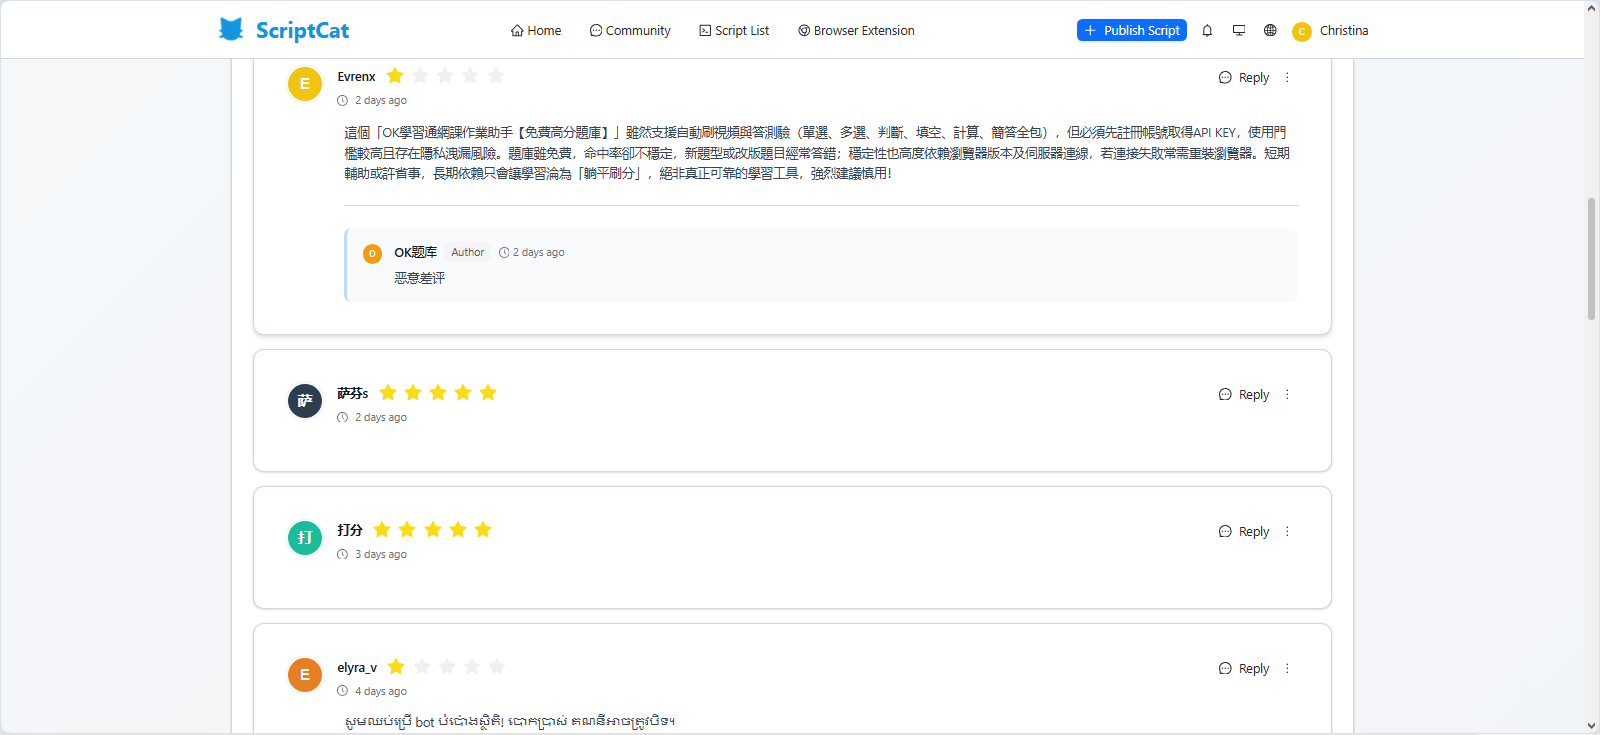Click the green 打分 avatar icon
This screenshot has width=1600, height=735.
[305, 538]
